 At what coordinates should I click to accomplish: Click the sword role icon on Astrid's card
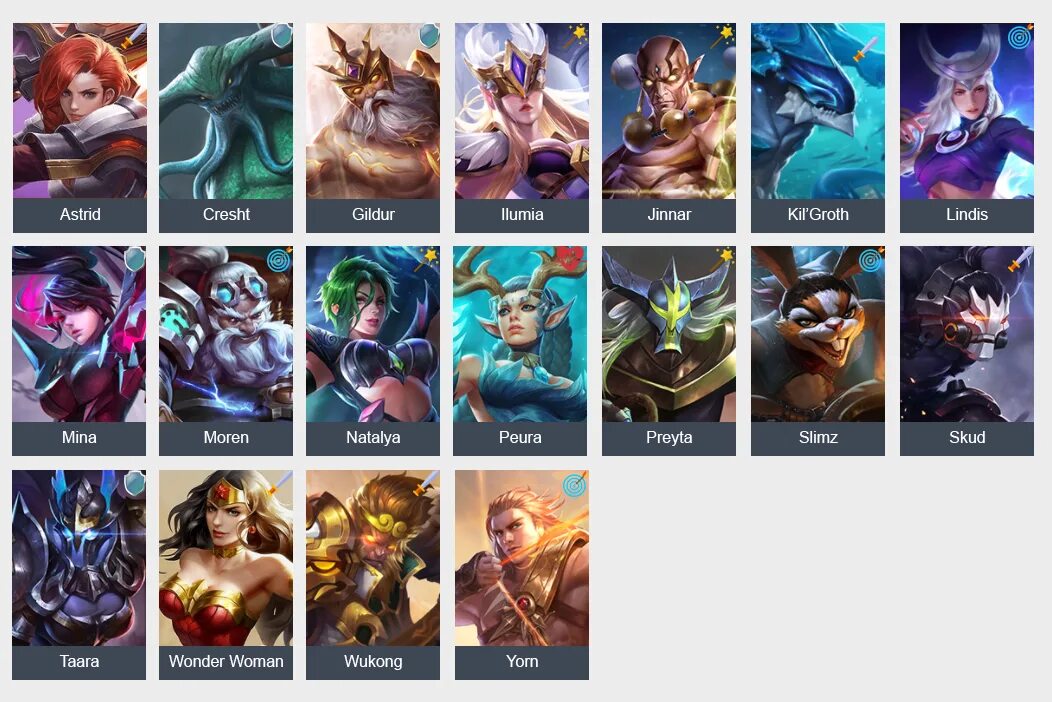click(133, 36)
